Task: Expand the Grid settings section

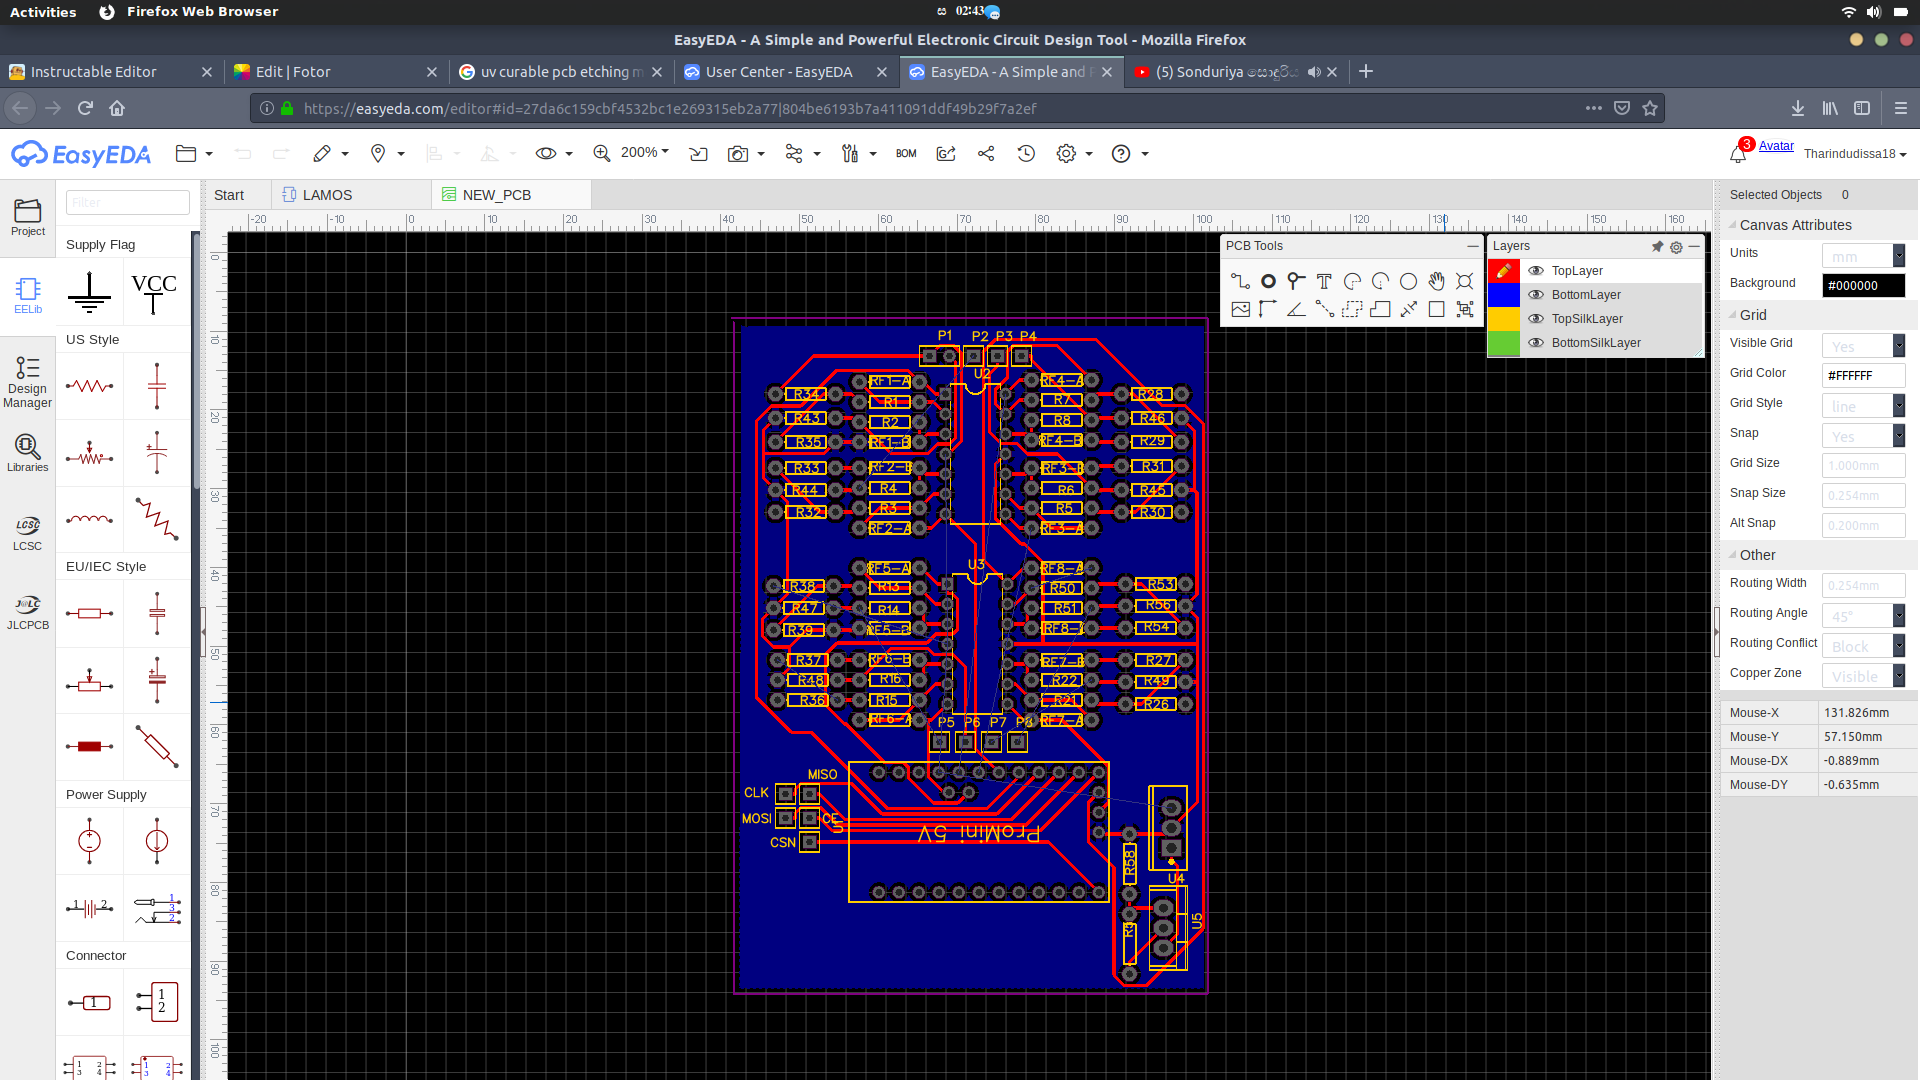Action: coord(1735,315)
